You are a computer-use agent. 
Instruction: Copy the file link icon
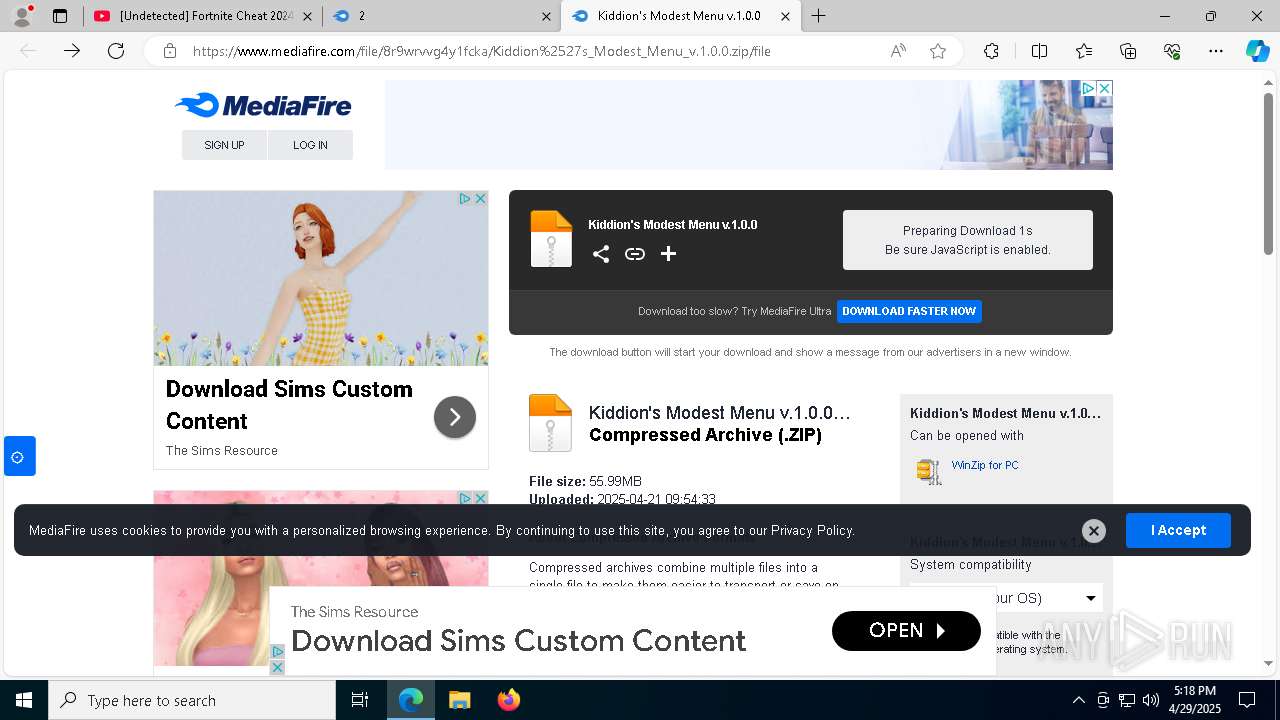[x=634, y=254]
